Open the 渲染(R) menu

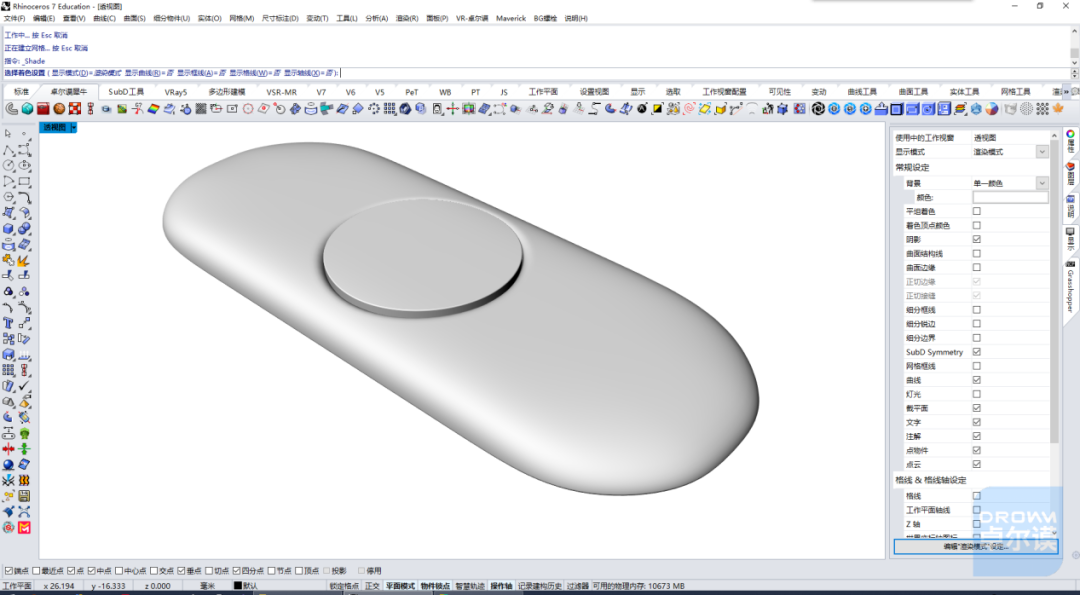(x=406, y=19)
